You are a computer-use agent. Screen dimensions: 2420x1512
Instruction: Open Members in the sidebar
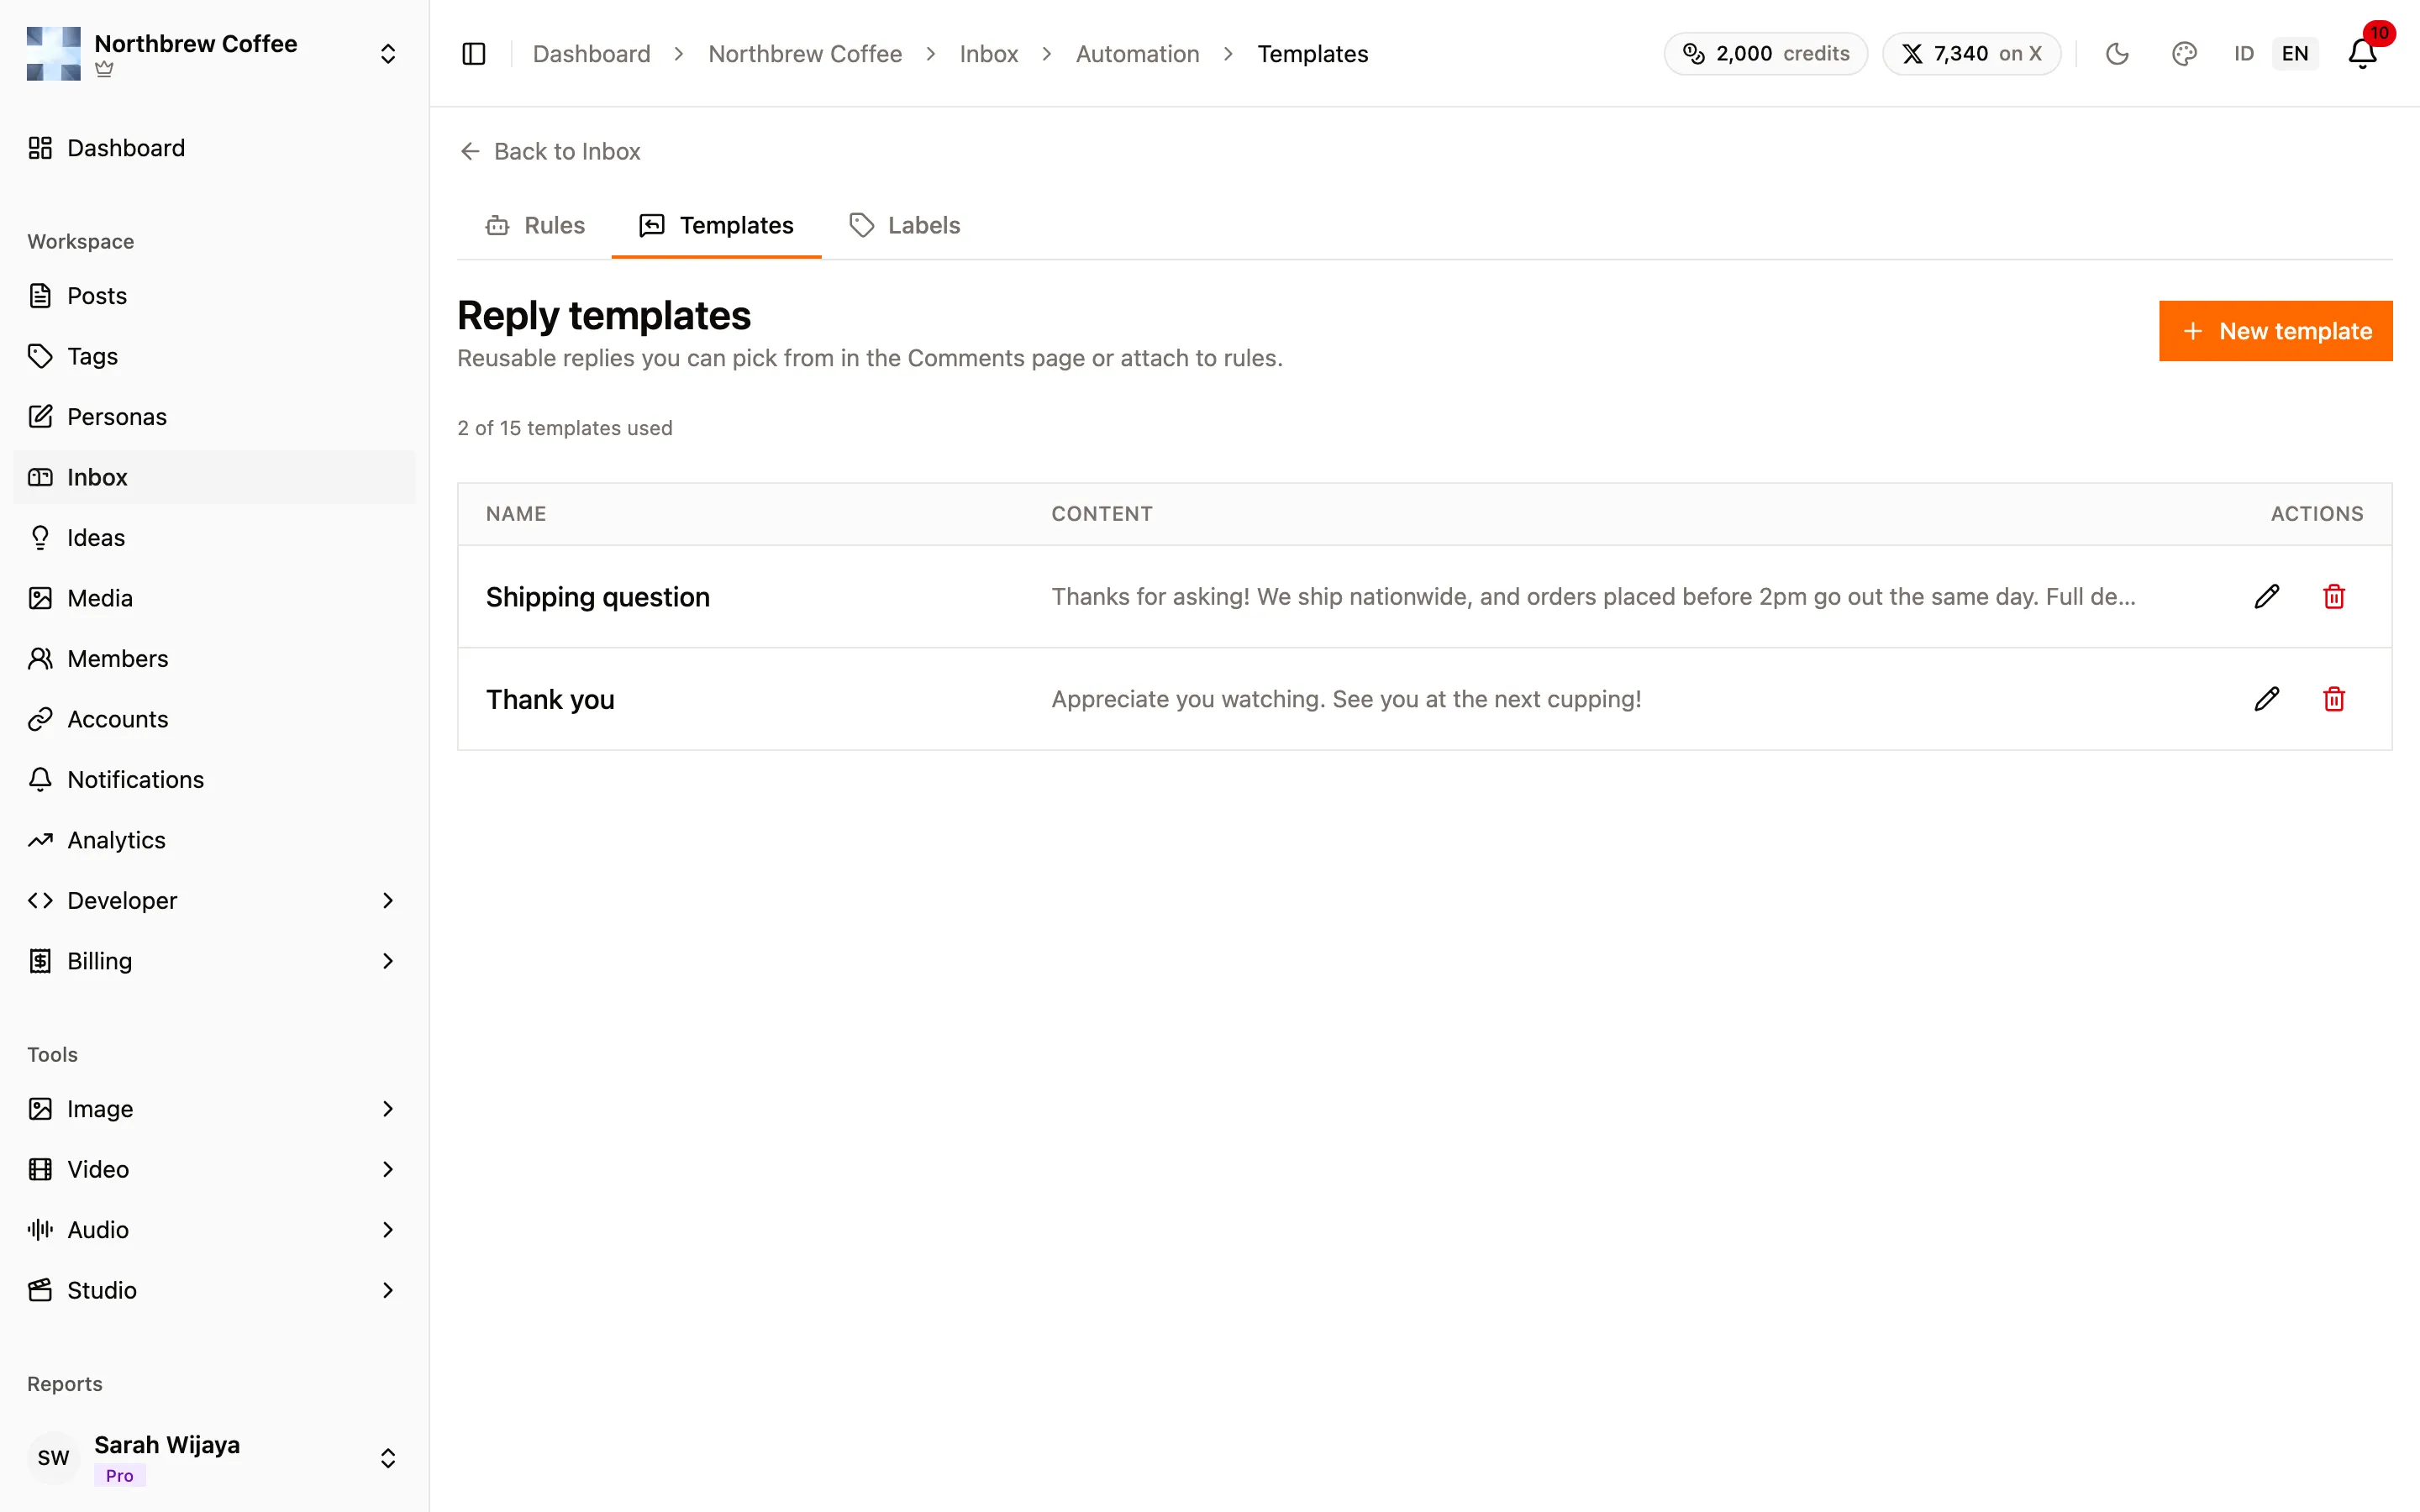pos(214,659)
